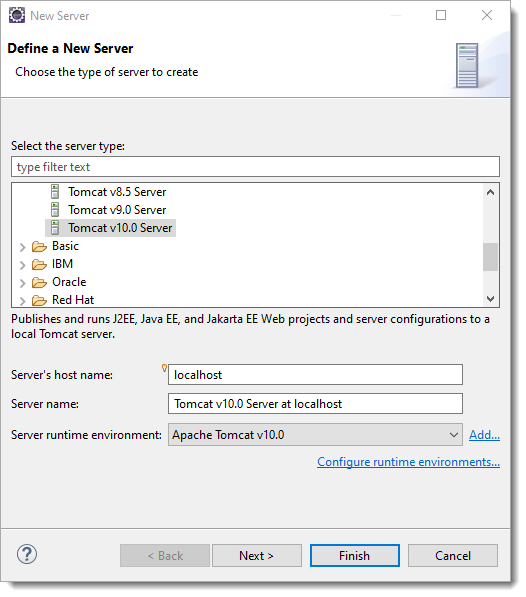Select Tomcat v9.0 Server in the list

(x=117, y=210)
